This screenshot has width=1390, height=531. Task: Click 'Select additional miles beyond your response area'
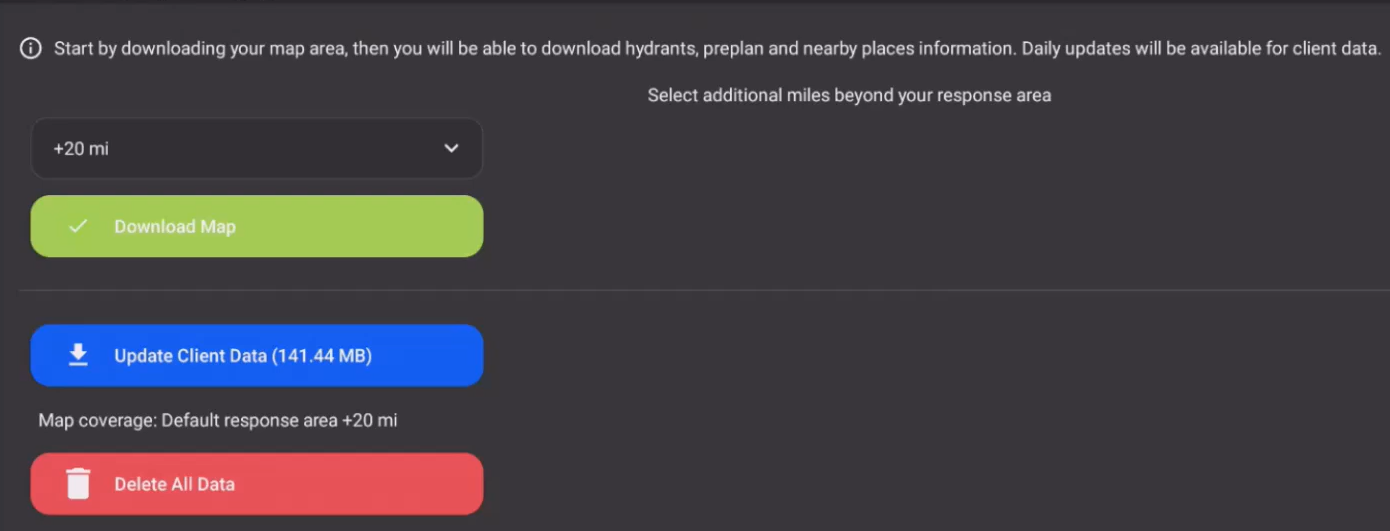[849, 95]
